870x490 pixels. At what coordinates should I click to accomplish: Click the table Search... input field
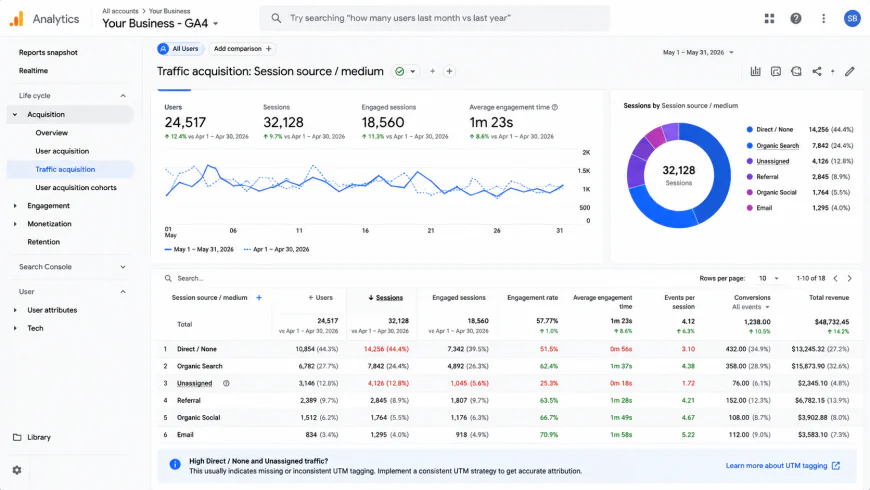(x=190, y=278)
